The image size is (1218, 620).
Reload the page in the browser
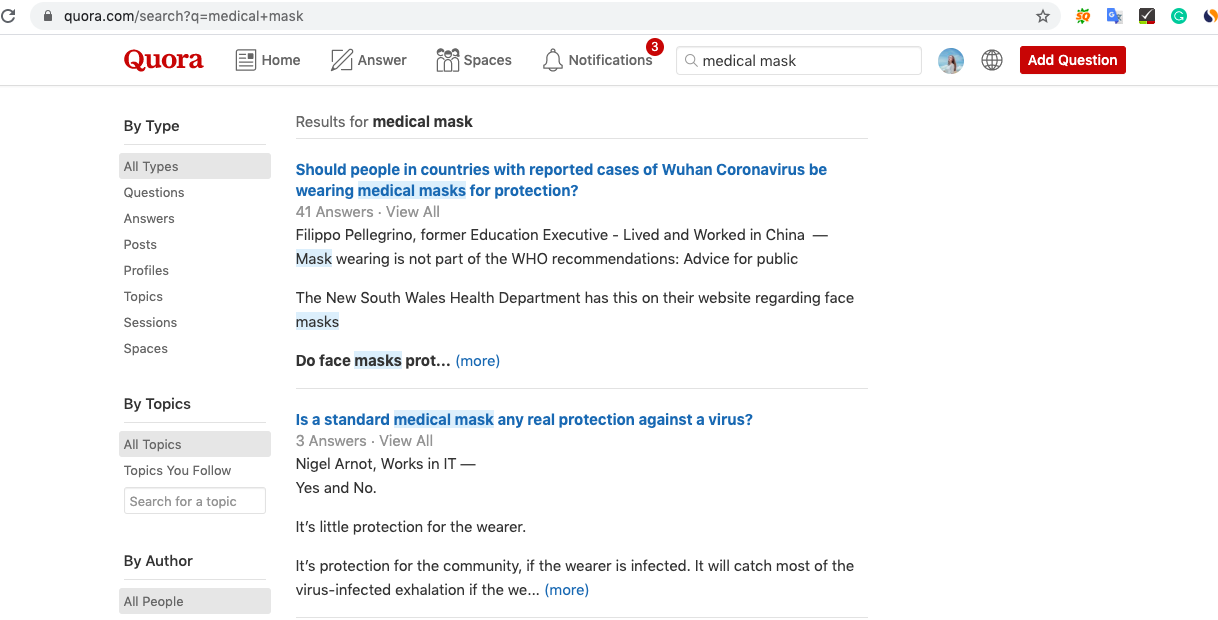coord(8,16)
